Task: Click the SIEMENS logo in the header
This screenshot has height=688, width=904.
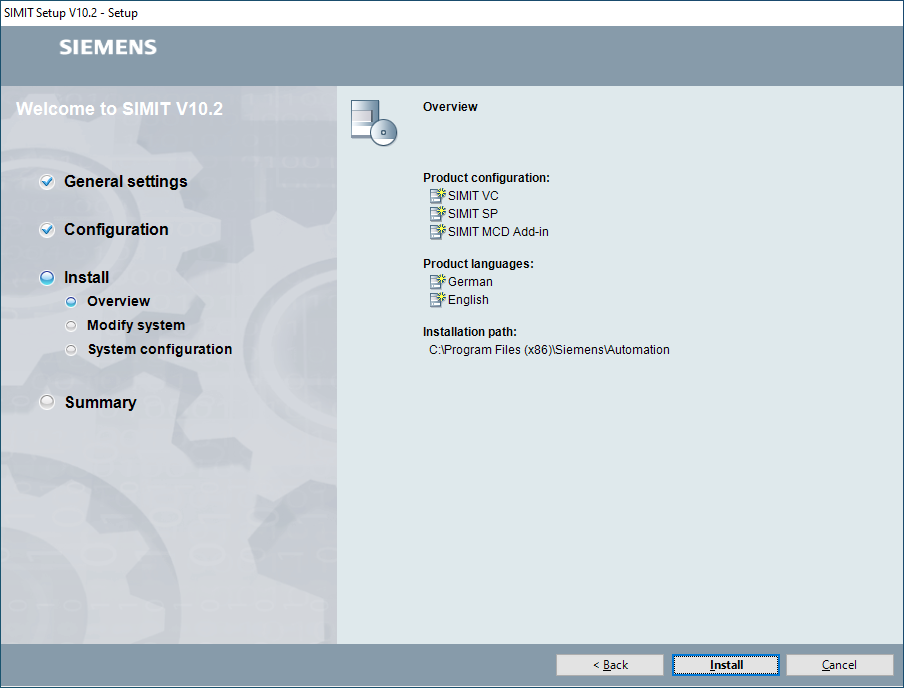Action: (x=107, y=46)
